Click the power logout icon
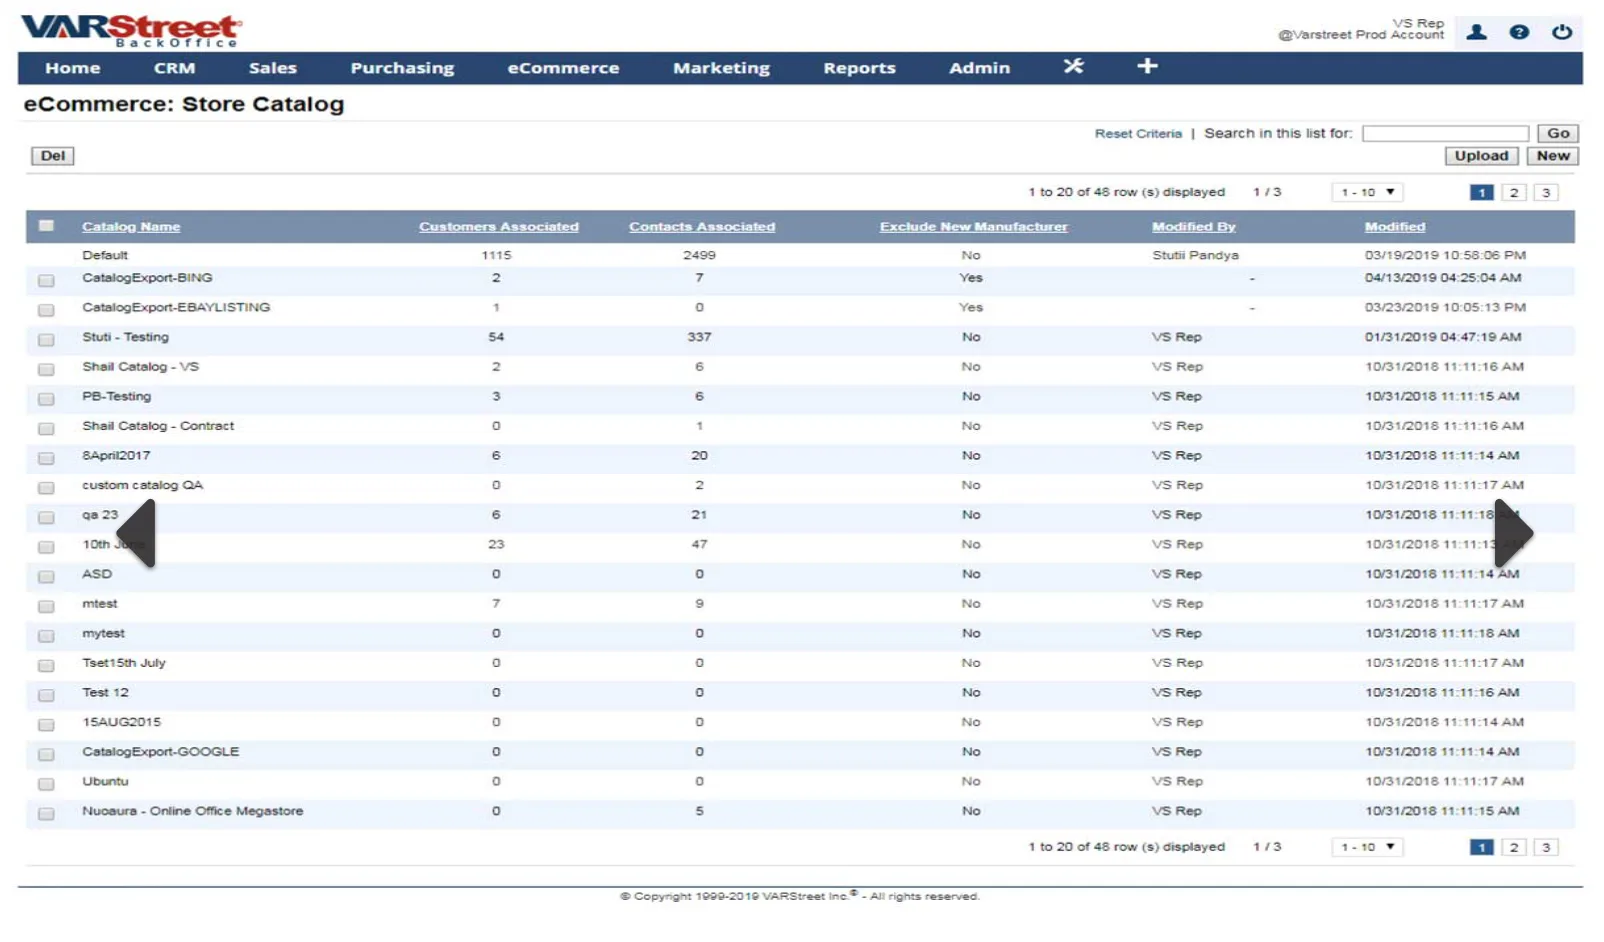Screen dimensions: 1604x942 1561,32
